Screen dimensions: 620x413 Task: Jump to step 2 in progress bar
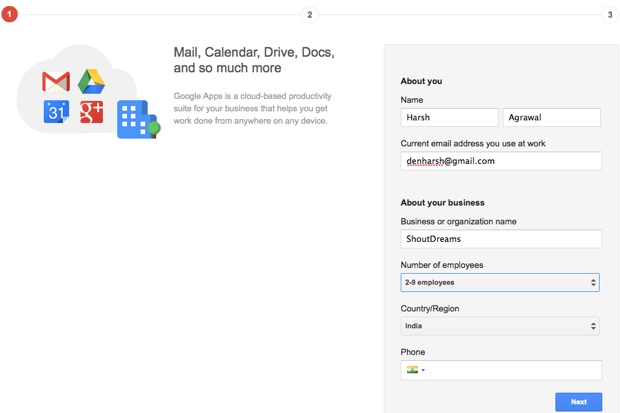pos(310,15)
